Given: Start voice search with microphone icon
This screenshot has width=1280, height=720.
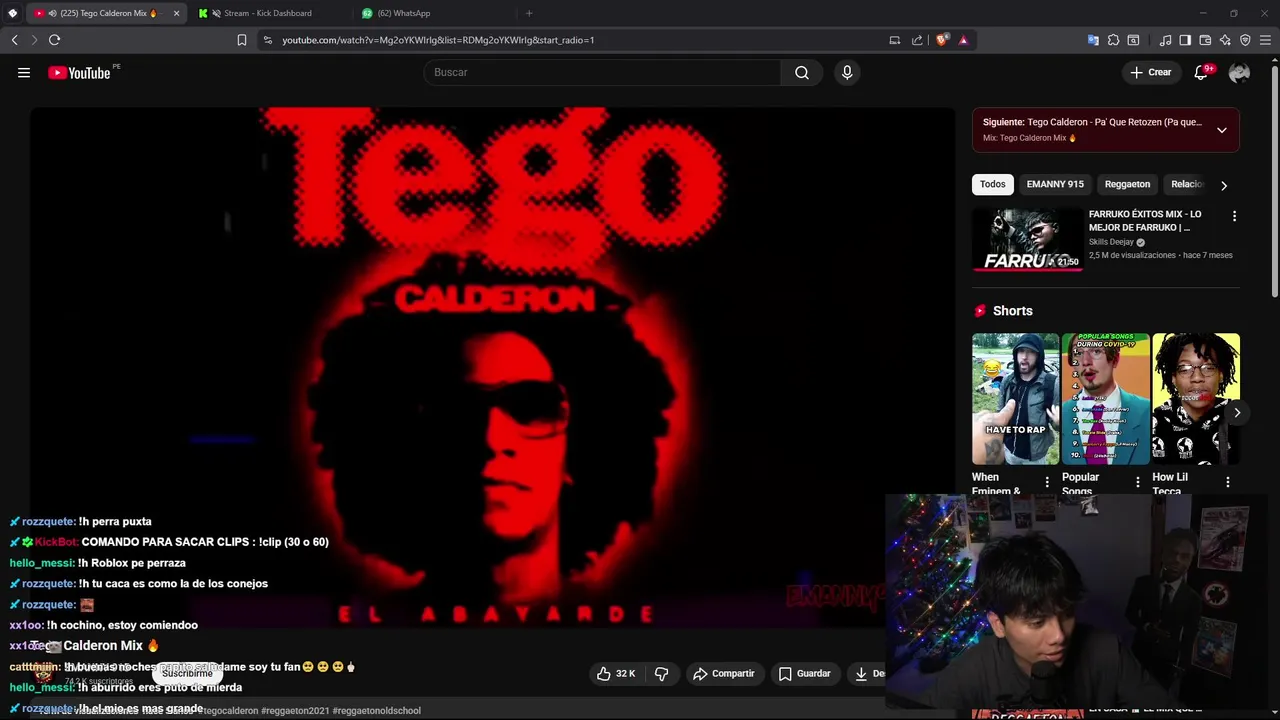Looking at the screenshot, I should click(x=847, y=72).
